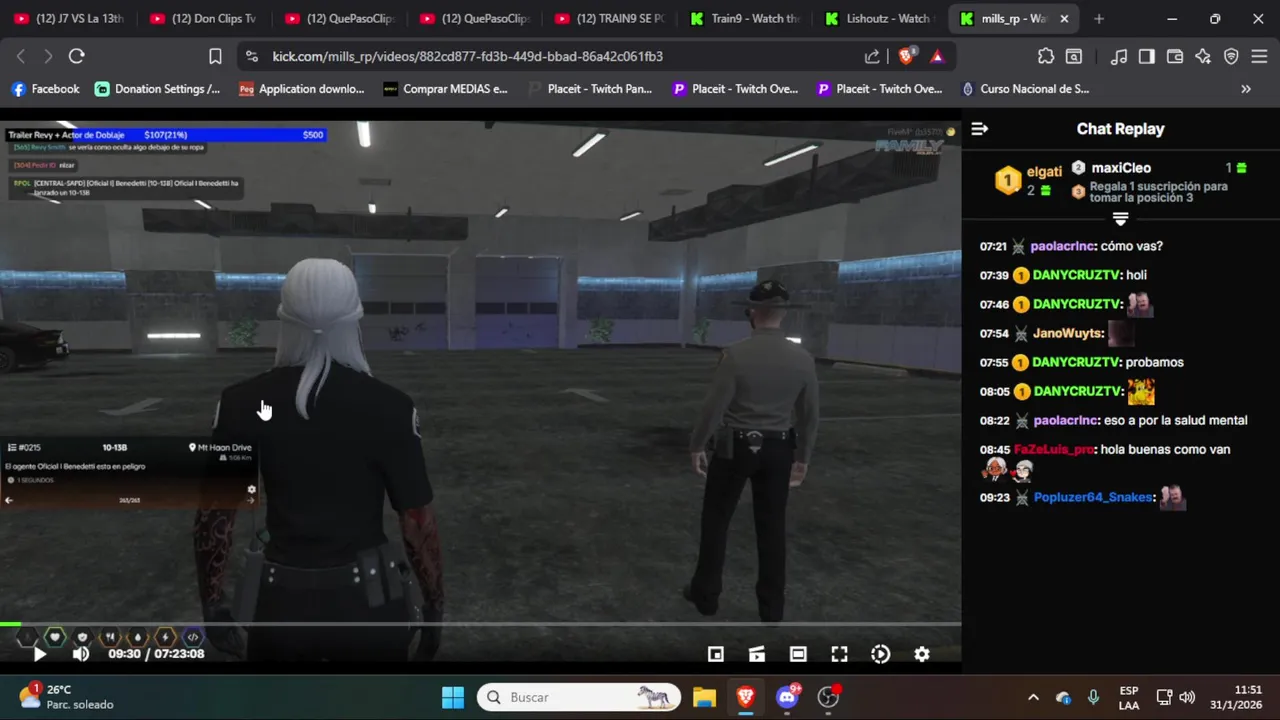Open picture-in-picture mini player
1280x720 pixels.
tap(716, 654)
